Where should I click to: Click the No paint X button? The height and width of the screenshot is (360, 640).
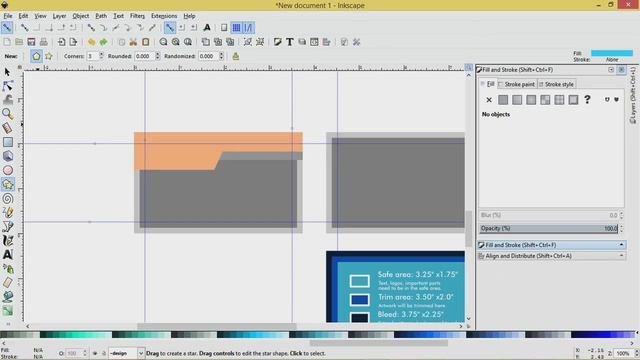point(489,100)
